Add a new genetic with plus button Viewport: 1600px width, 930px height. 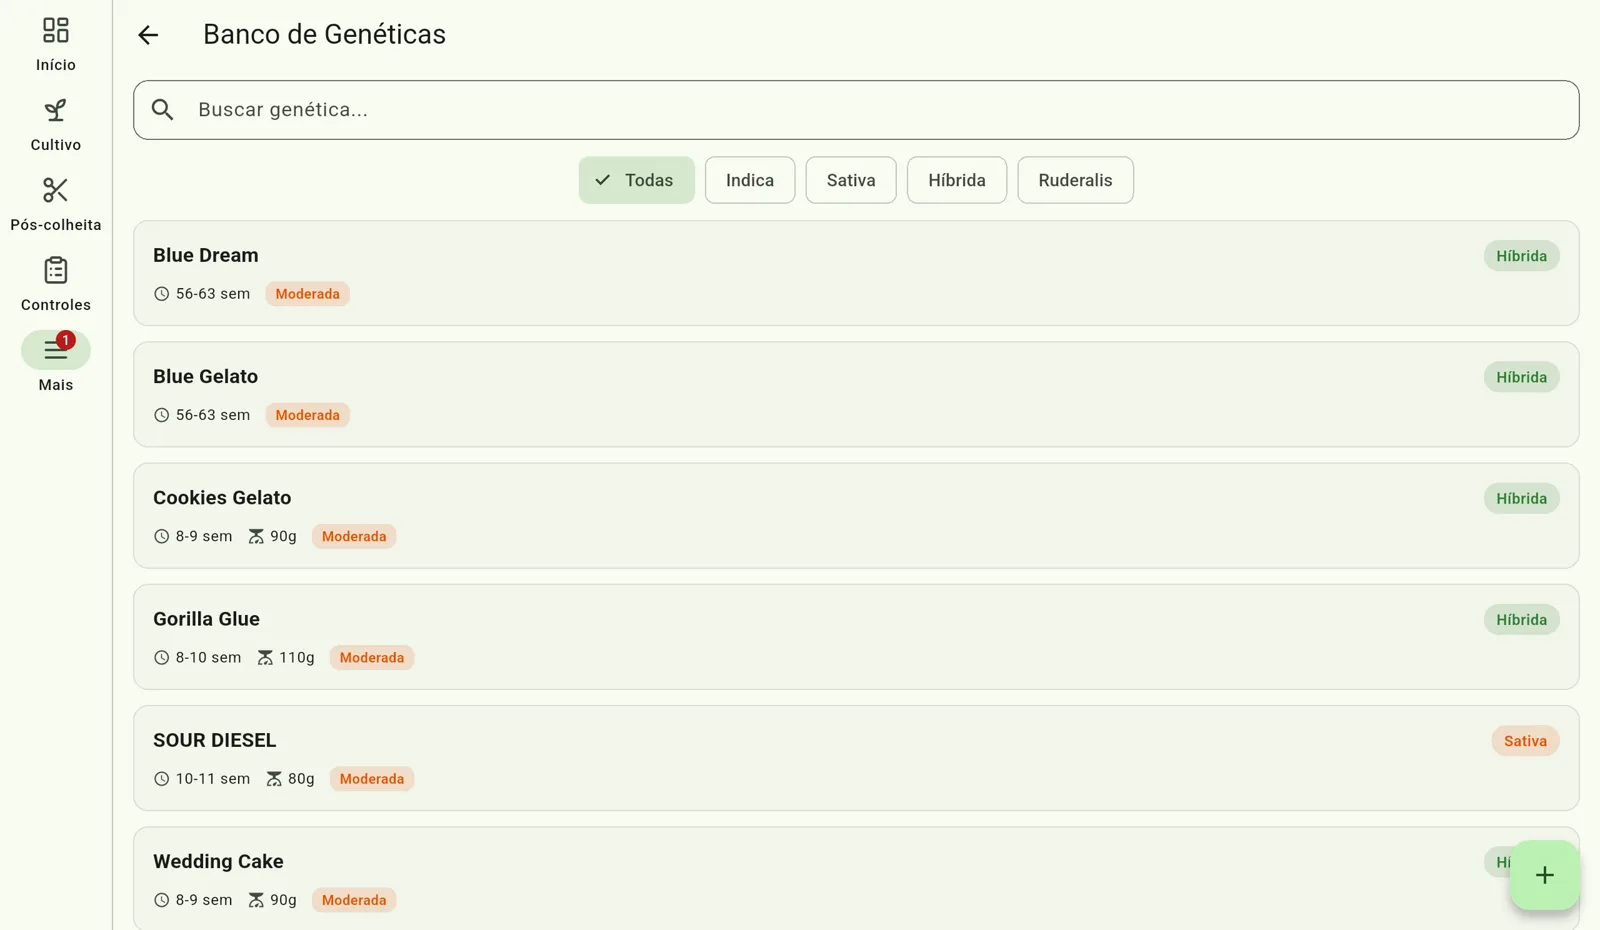pyautogui.click(x=1544, y=875)
